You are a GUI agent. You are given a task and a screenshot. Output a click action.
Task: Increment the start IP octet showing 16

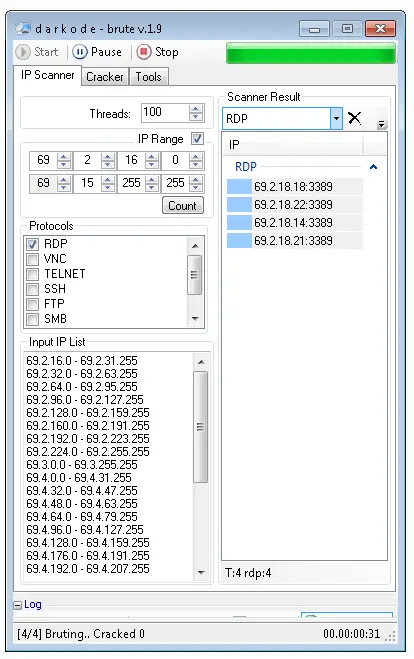tap(152, 157)
